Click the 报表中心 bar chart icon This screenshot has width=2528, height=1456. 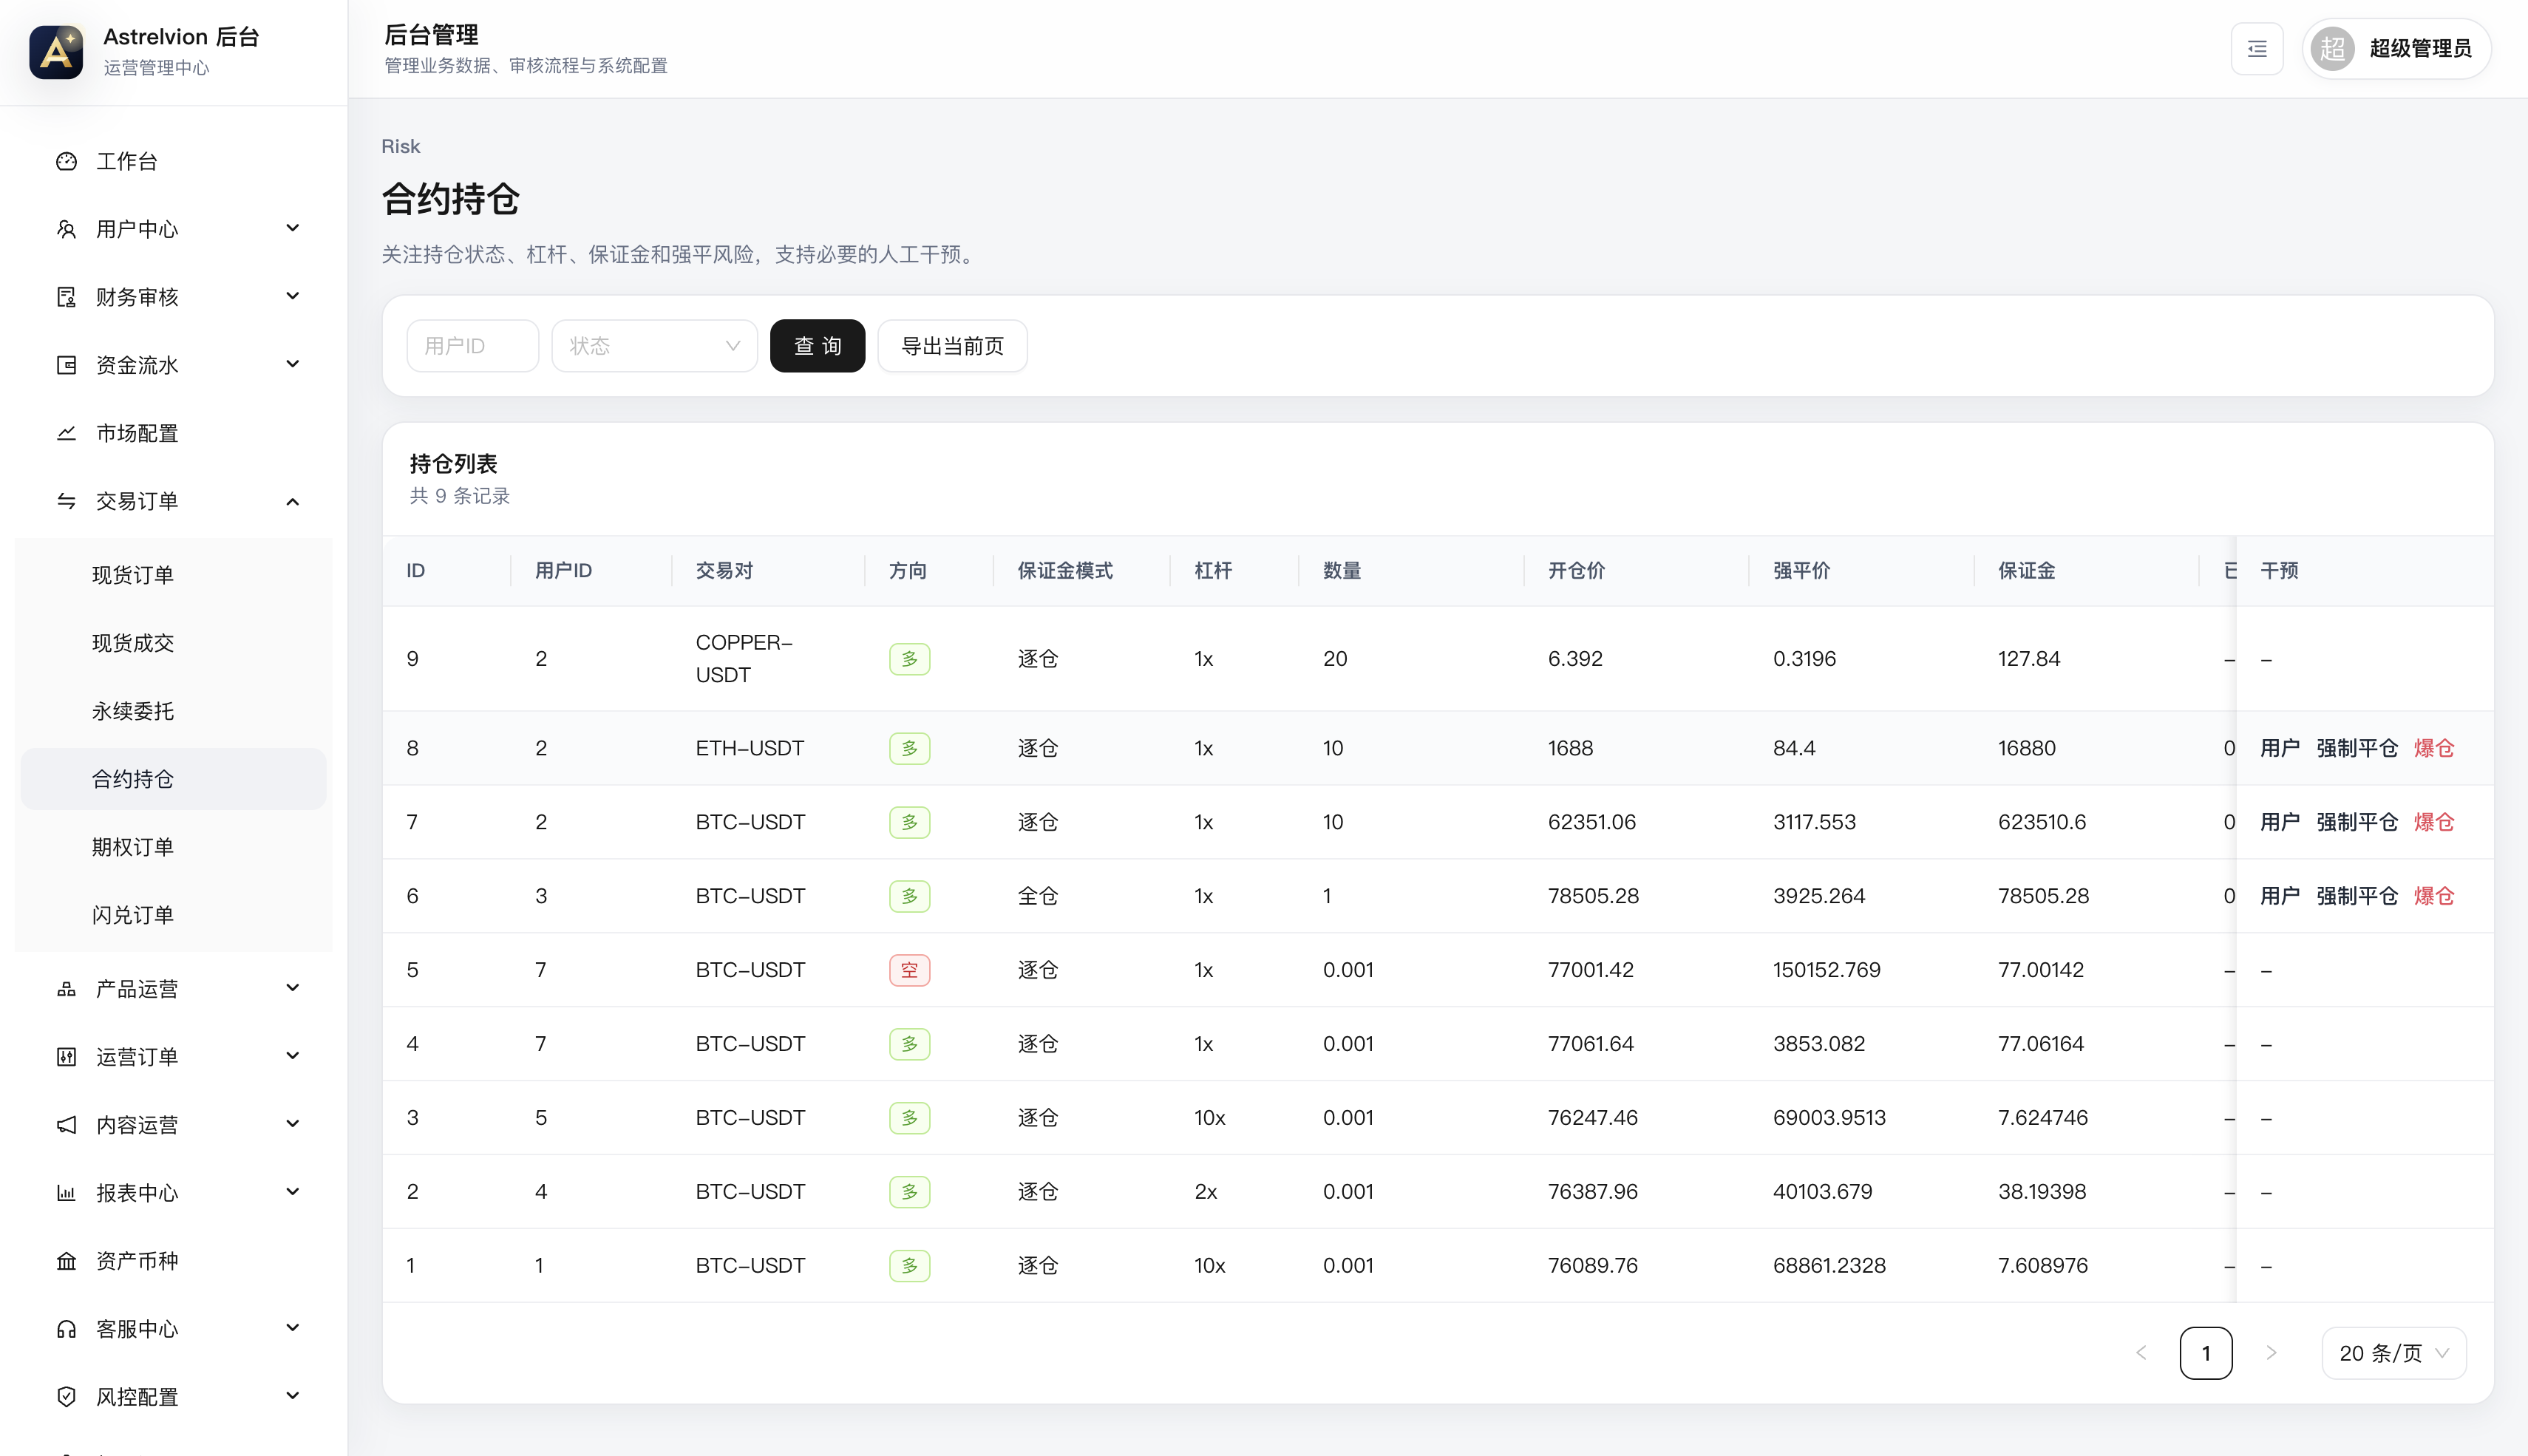66,1193
